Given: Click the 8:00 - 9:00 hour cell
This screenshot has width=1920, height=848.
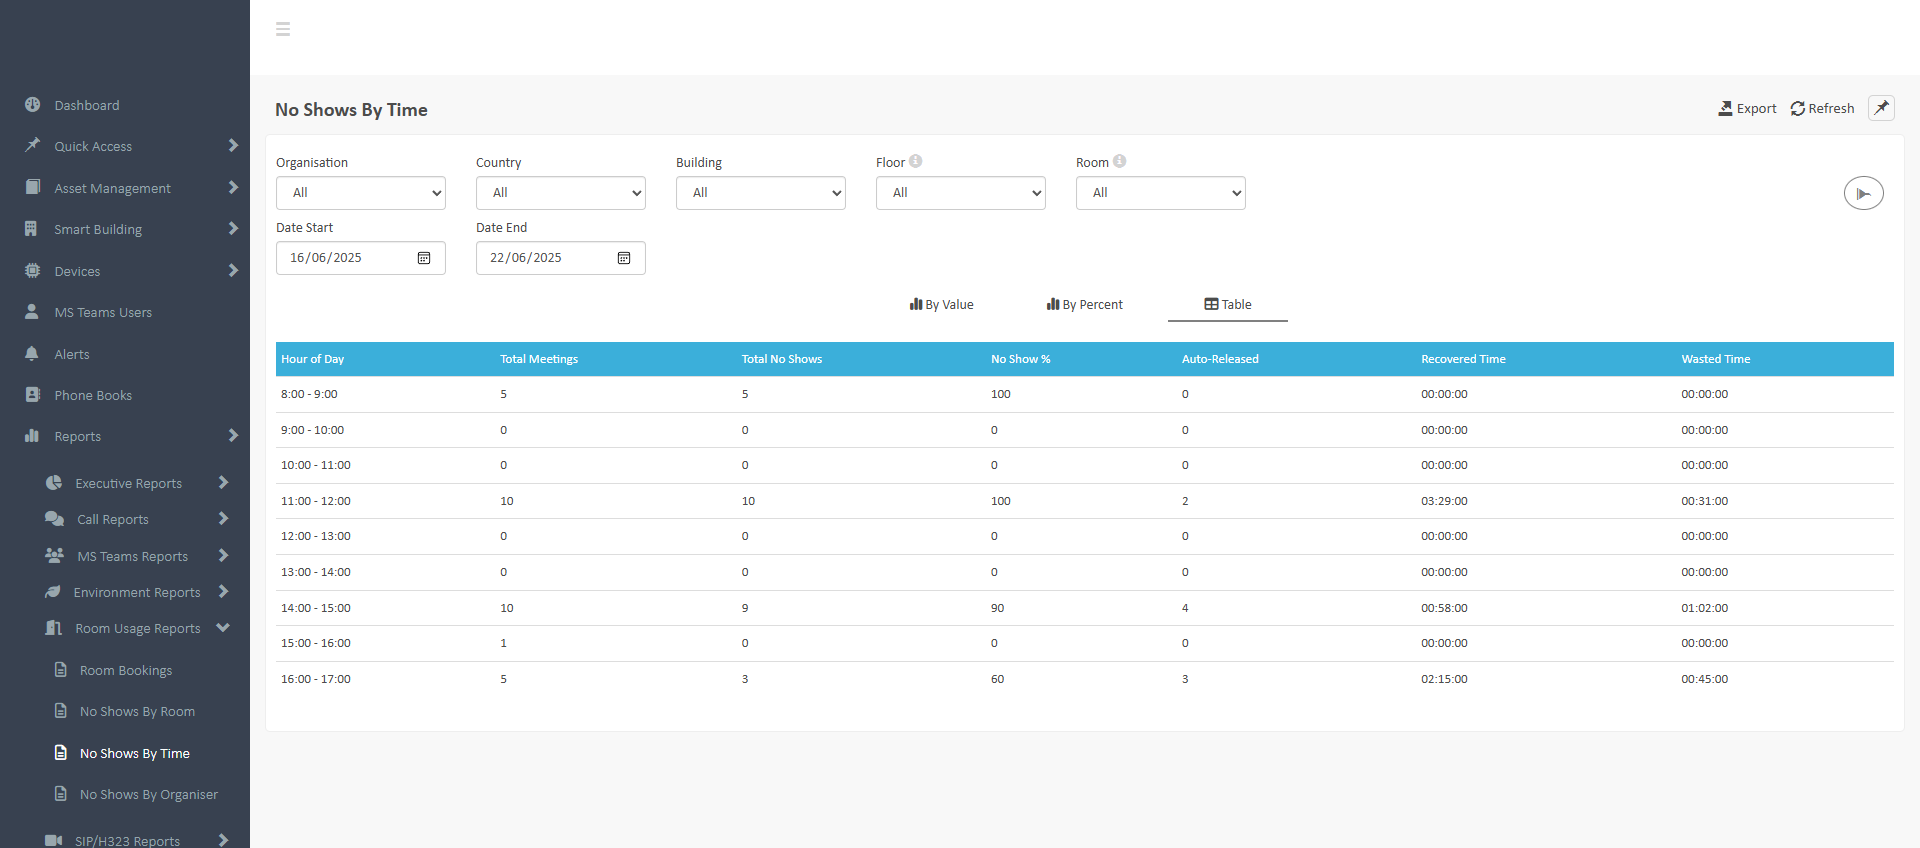Looking at the screenshot, I should point(309,394).
